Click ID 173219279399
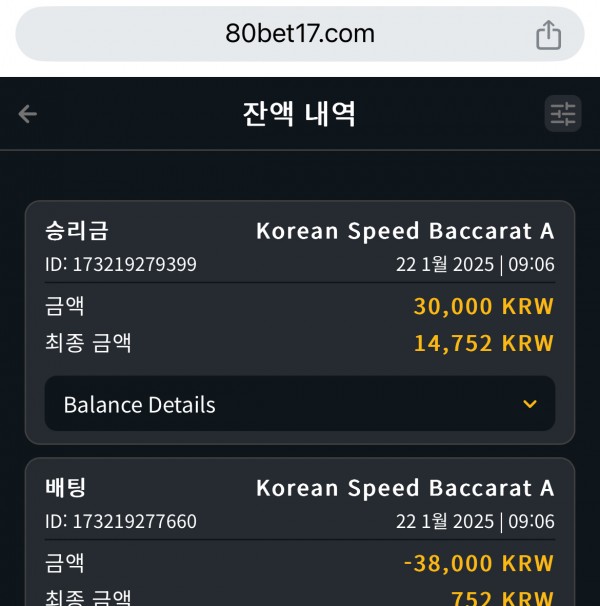The width and height of the screenshot is (600, 606). (121, 265)
